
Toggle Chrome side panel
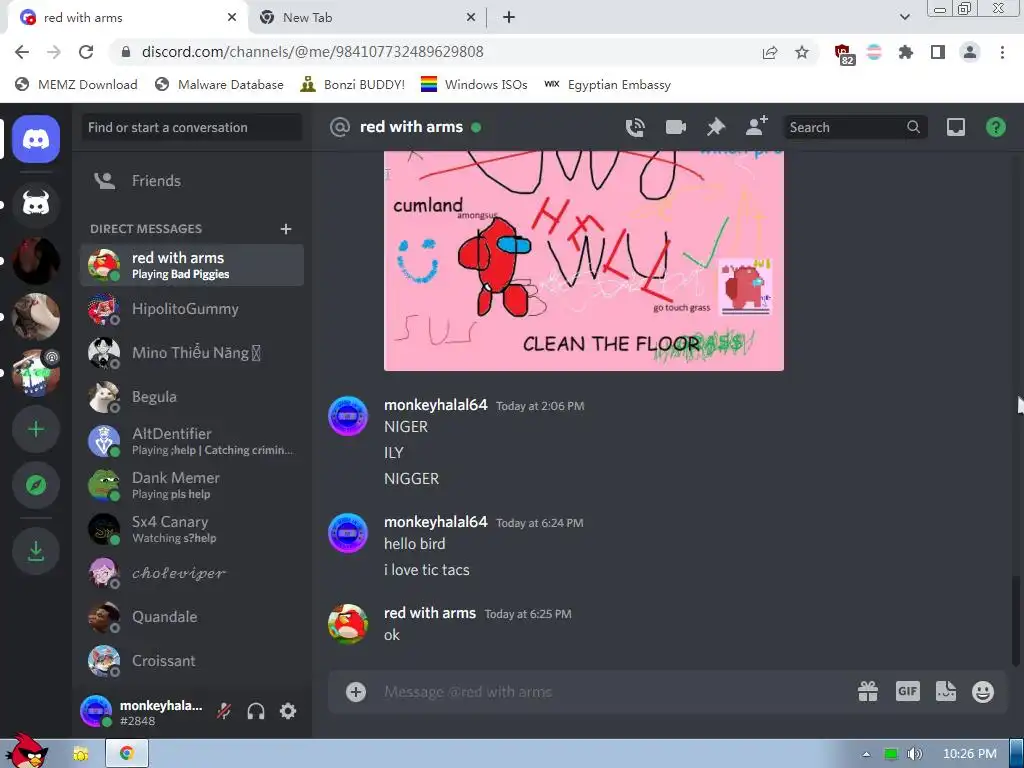click(x=938, y=52)
